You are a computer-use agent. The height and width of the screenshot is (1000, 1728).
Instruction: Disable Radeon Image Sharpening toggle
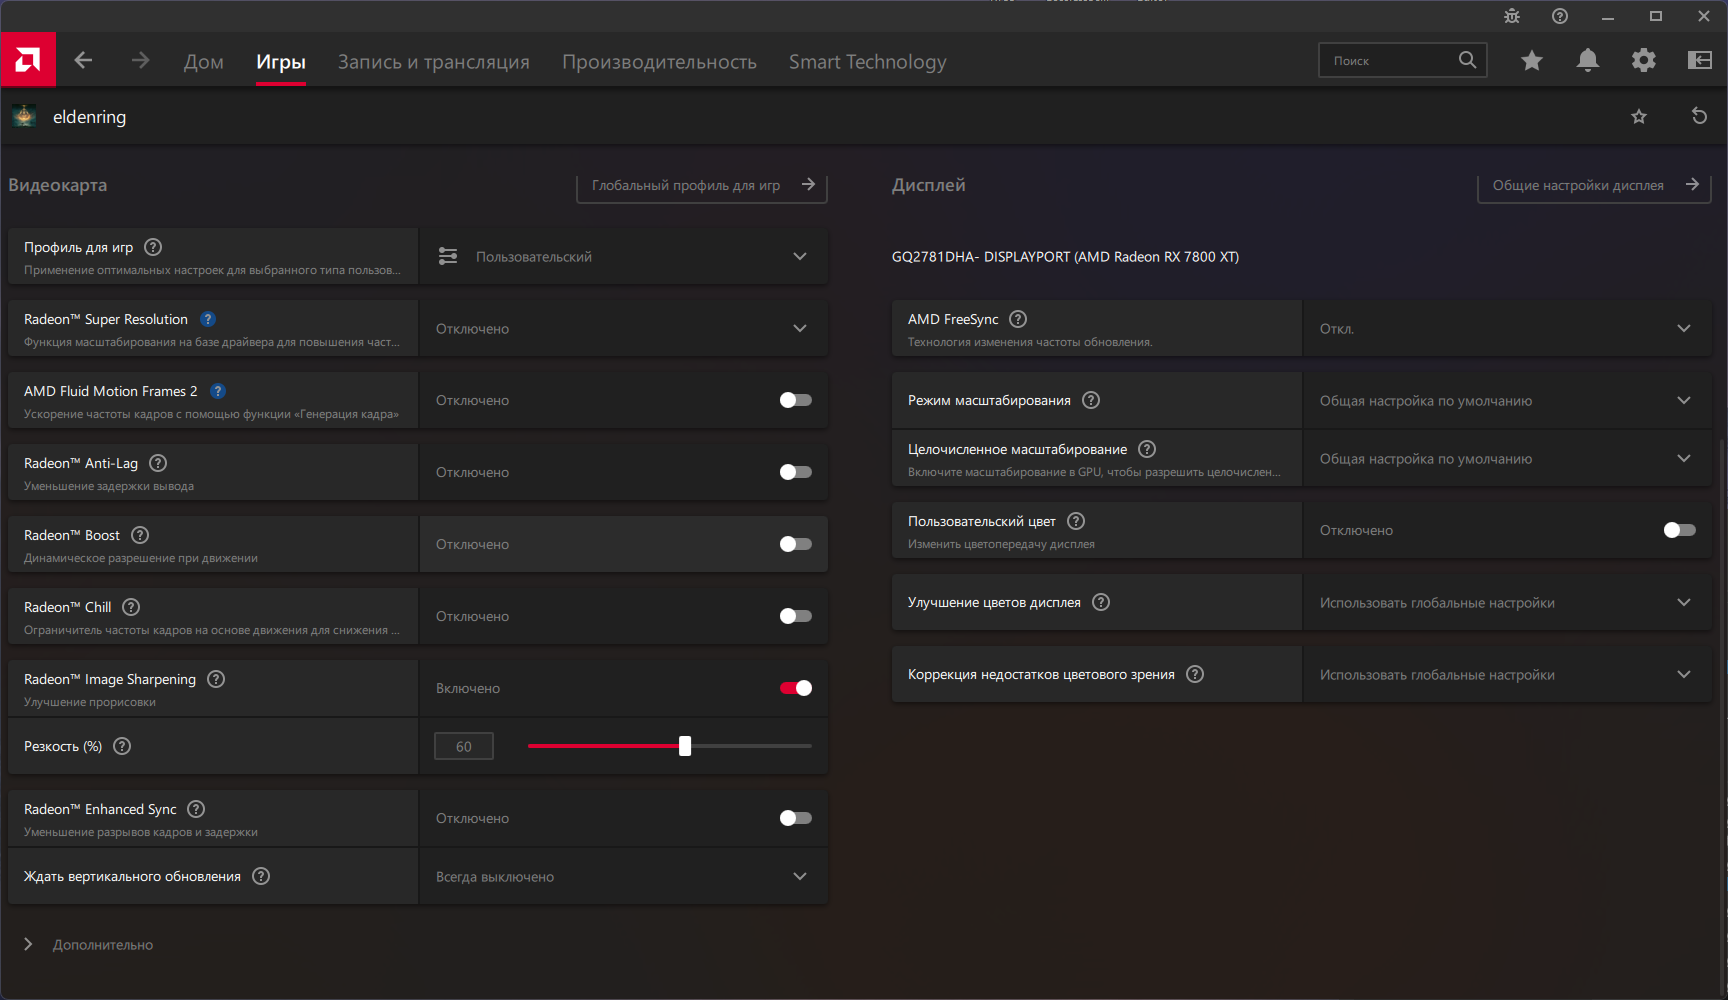click(x=796, y=688)
